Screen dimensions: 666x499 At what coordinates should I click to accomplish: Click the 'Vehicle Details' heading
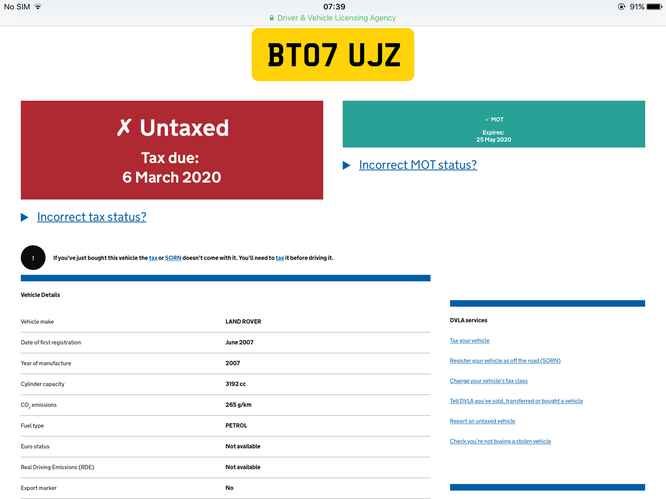click(40, 295)
